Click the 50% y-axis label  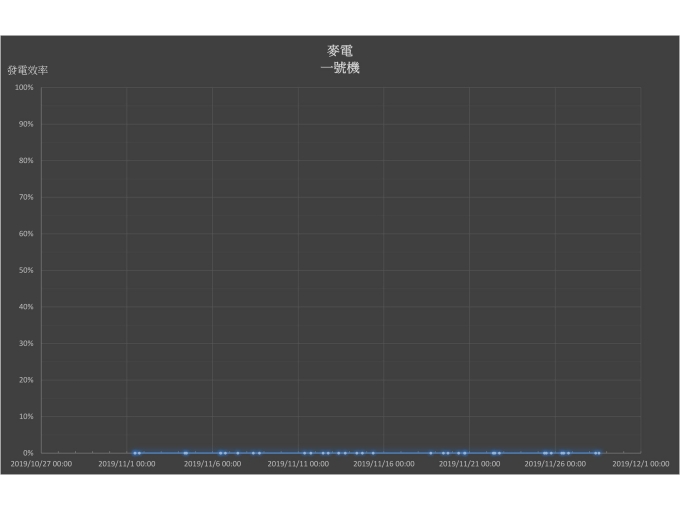[x=26, y=271]
